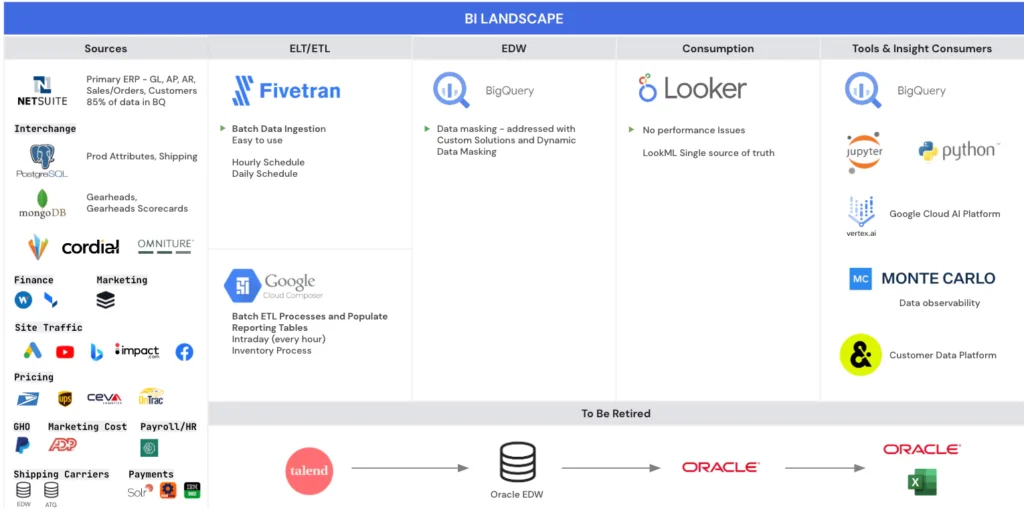1024x509 pixels.
Task: Click the middle Oracle logo in To Be Retired
Action: [x=720, y=467]
